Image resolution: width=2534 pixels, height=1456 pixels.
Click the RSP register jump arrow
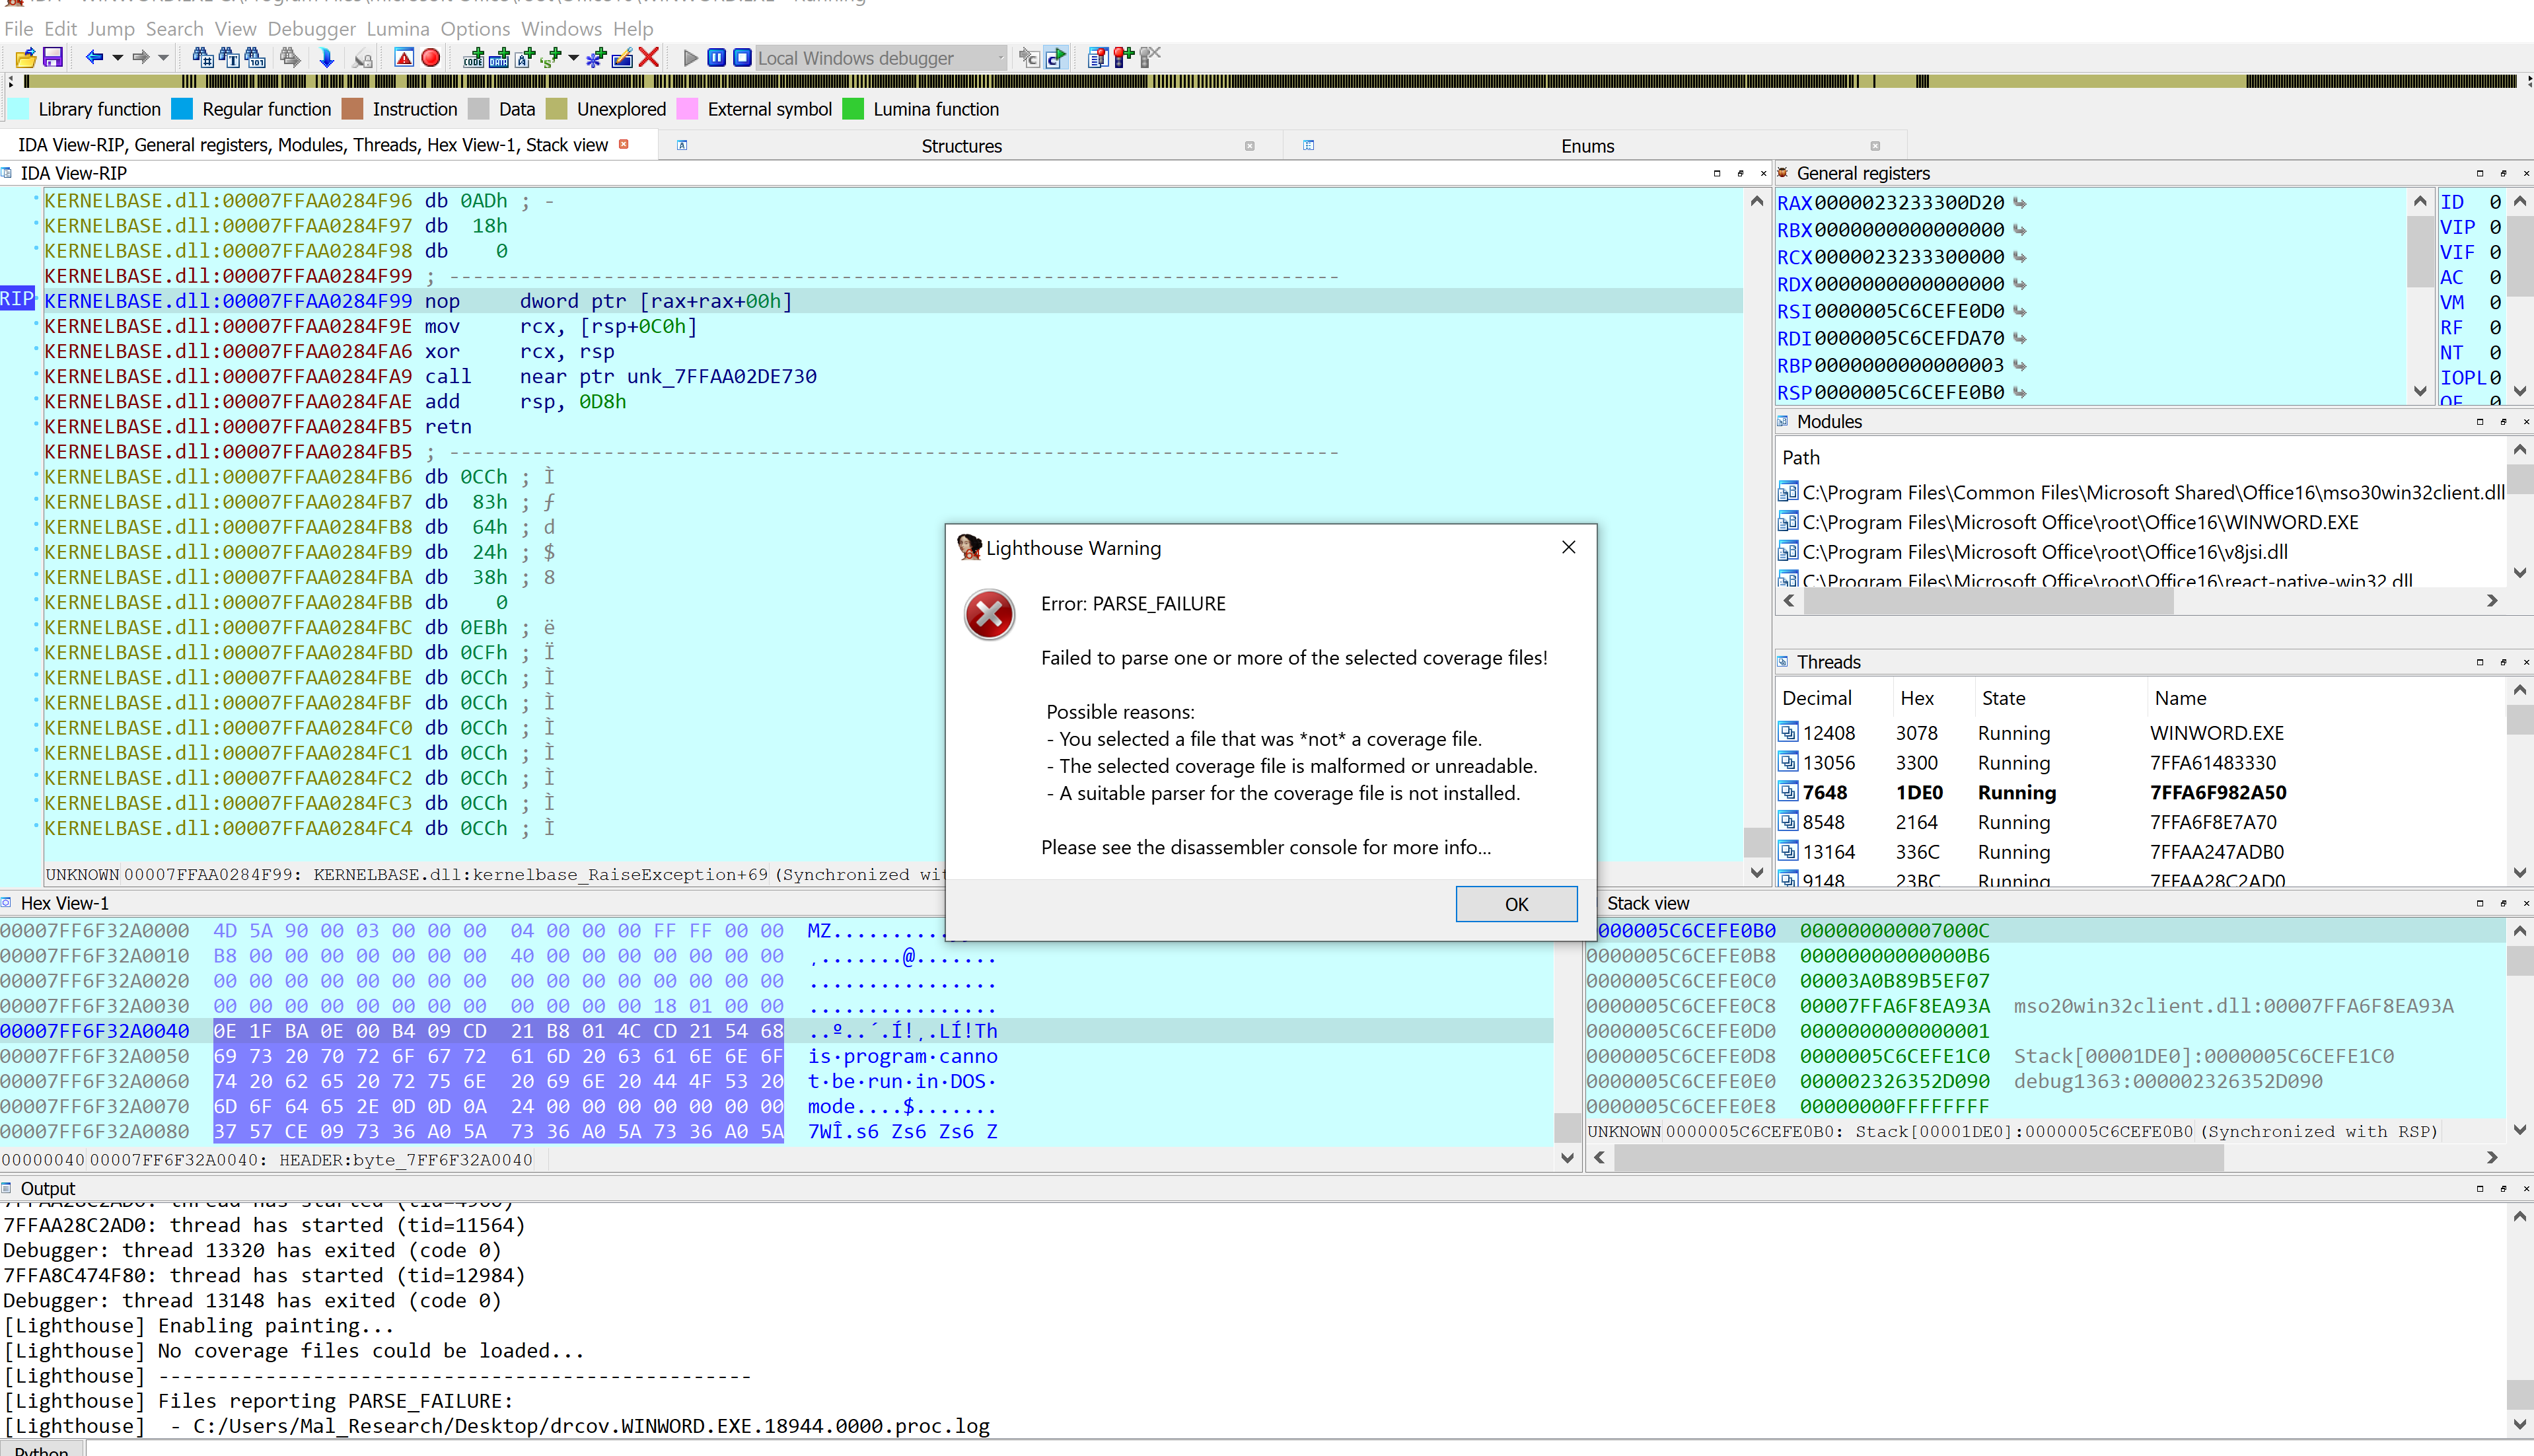[2020, 393]
